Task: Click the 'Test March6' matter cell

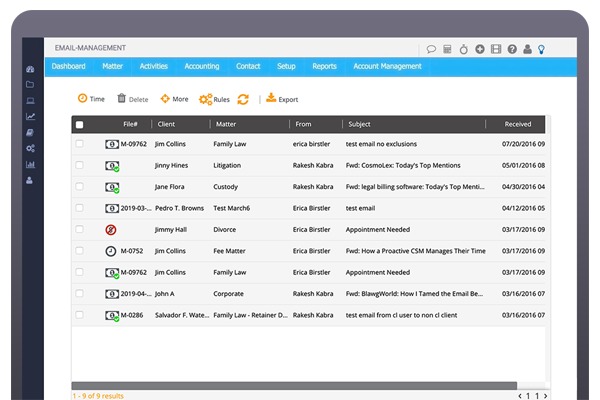Action: coord(232,208)
